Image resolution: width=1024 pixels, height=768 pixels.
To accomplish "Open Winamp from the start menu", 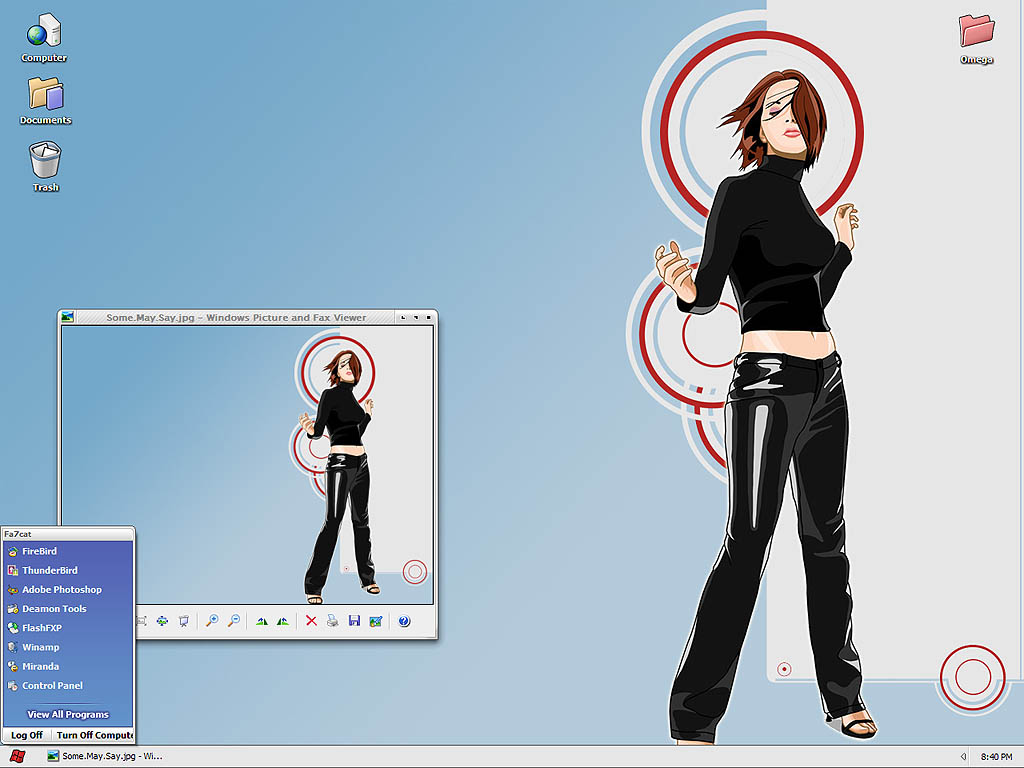I will [40, 647].
